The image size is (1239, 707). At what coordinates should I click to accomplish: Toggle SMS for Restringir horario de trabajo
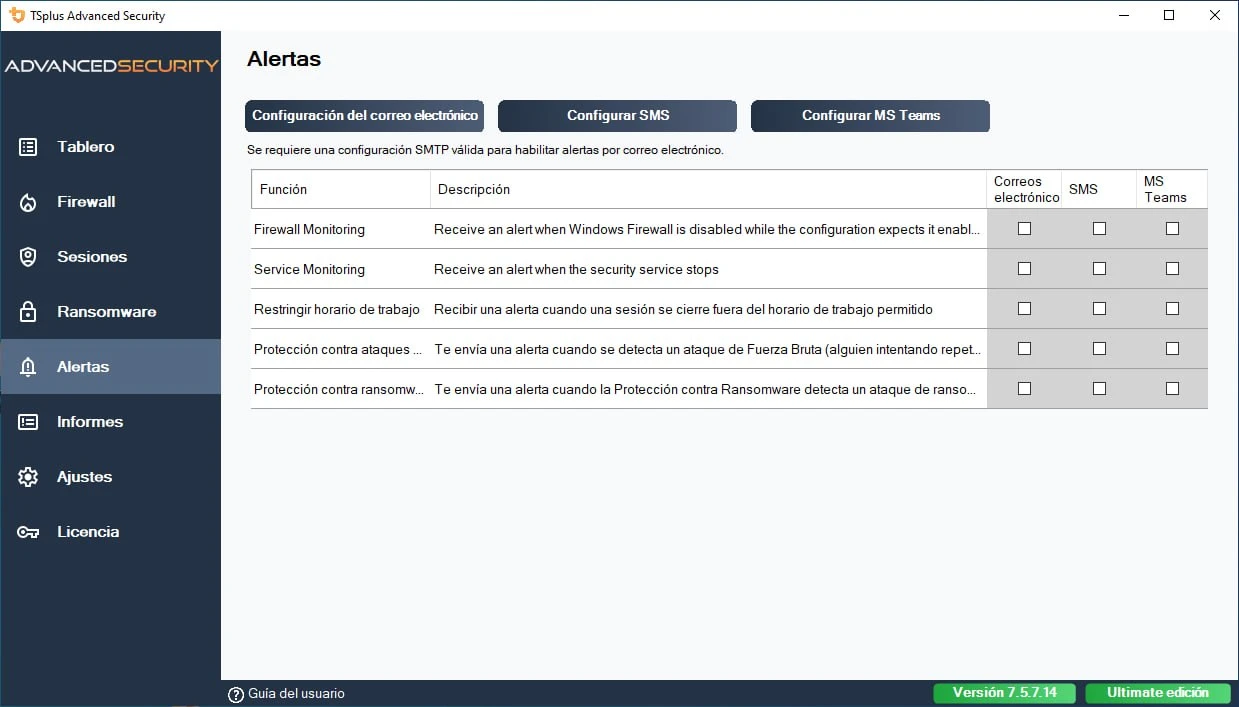(1099, 309)
